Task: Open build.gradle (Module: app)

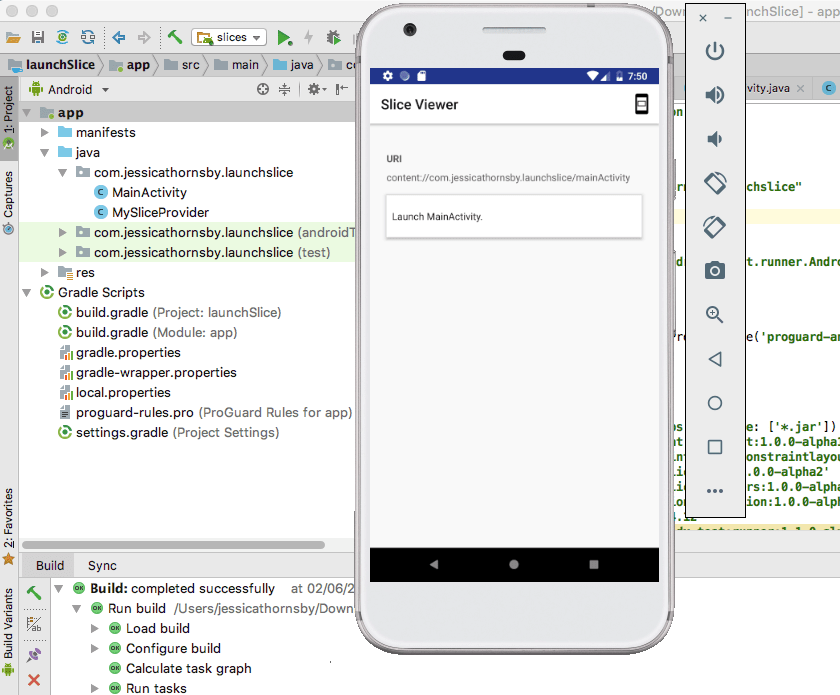Action: click(x=147, y=332)
